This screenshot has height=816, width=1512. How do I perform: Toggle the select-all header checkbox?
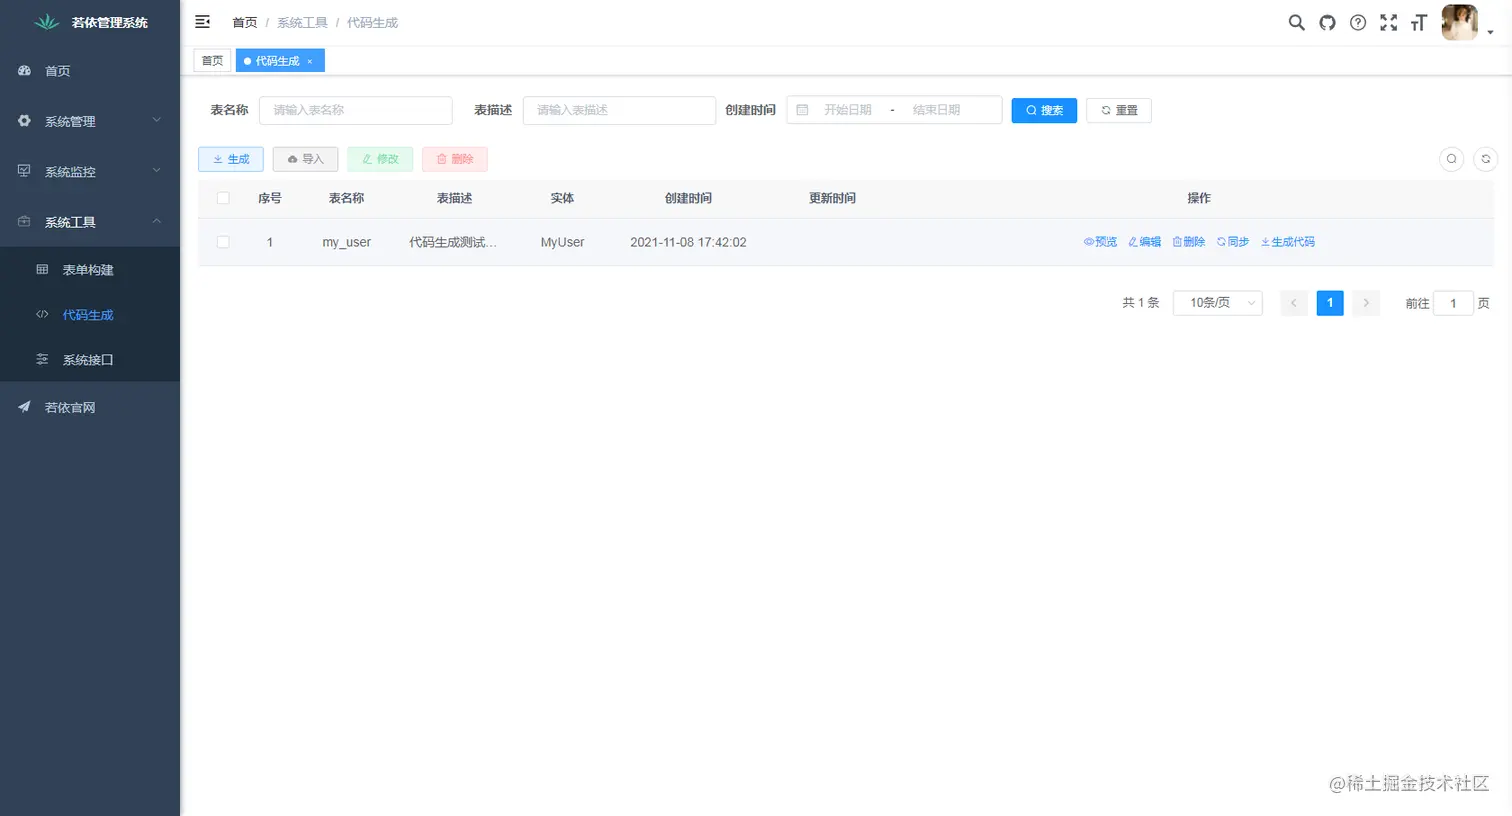[223, 198]
